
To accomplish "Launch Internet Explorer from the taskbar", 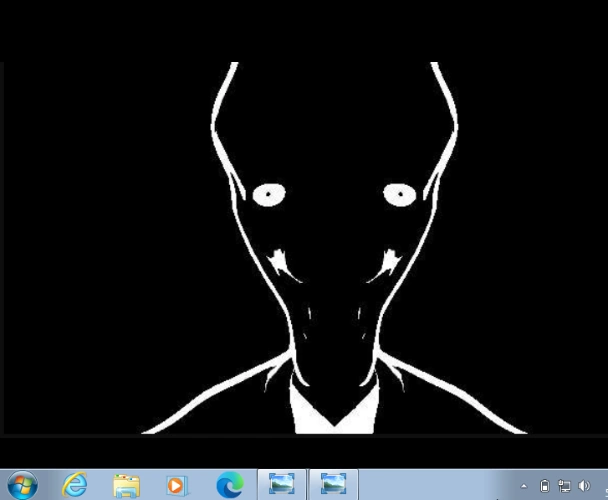I will click(74, 484).
